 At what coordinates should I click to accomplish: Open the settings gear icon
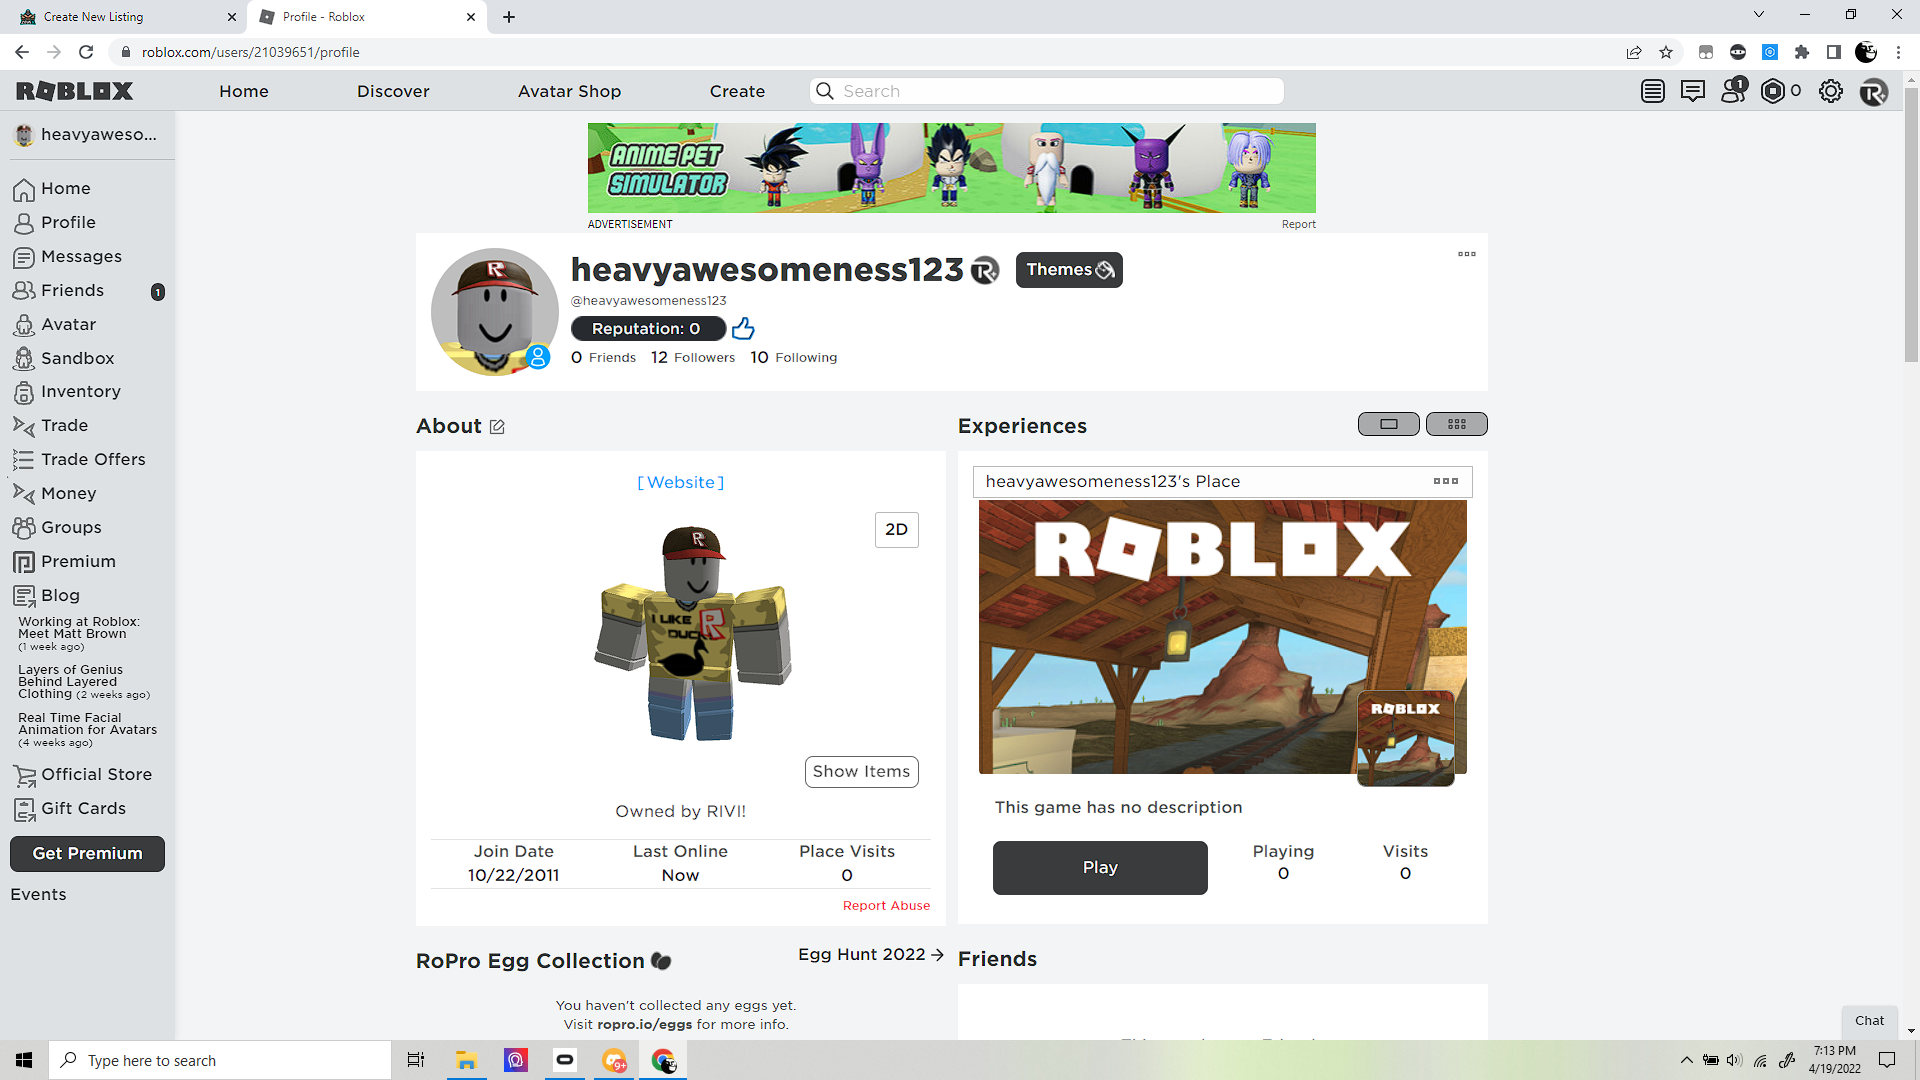1830,91
